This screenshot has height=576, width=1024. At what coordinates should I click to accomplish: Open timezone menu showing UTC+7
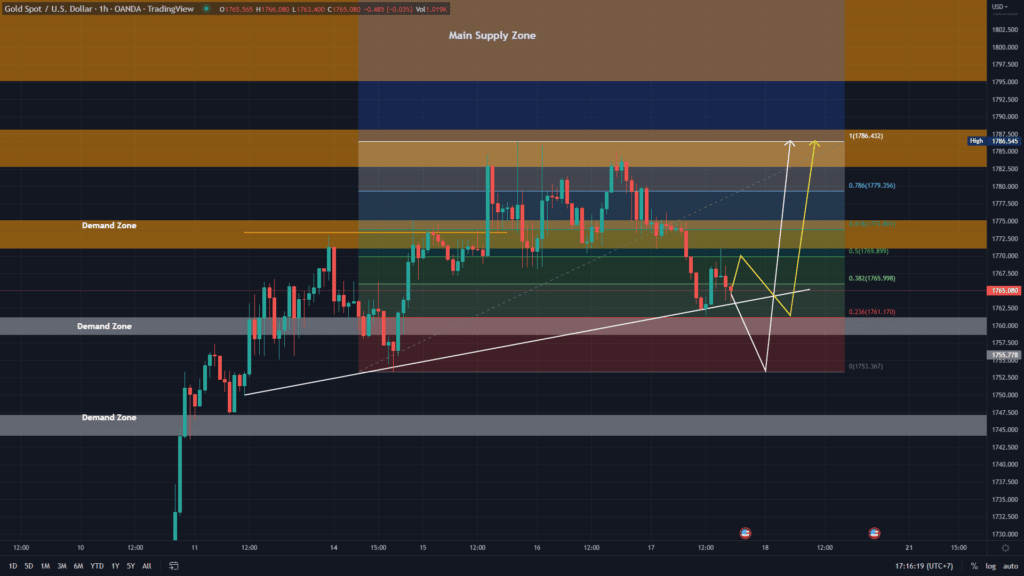(x=928, y=566)
